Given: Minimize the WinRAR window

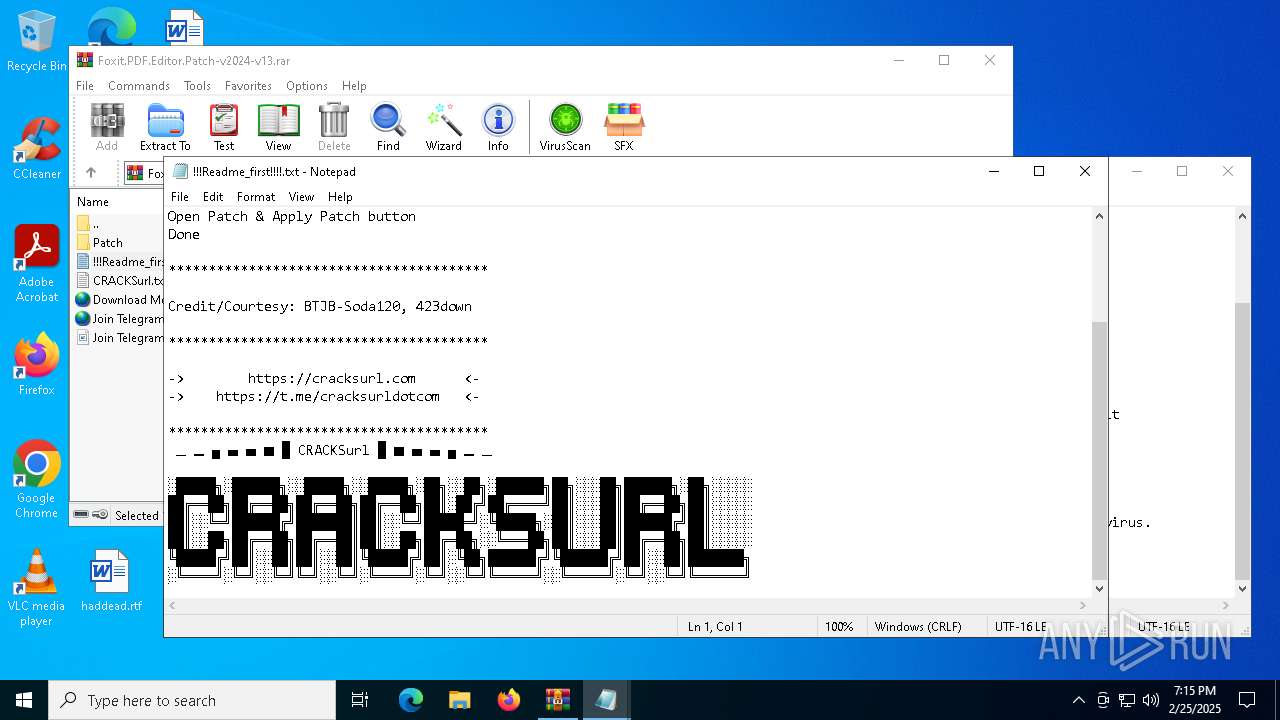Looking at the screenshot, I should [898, 60].
